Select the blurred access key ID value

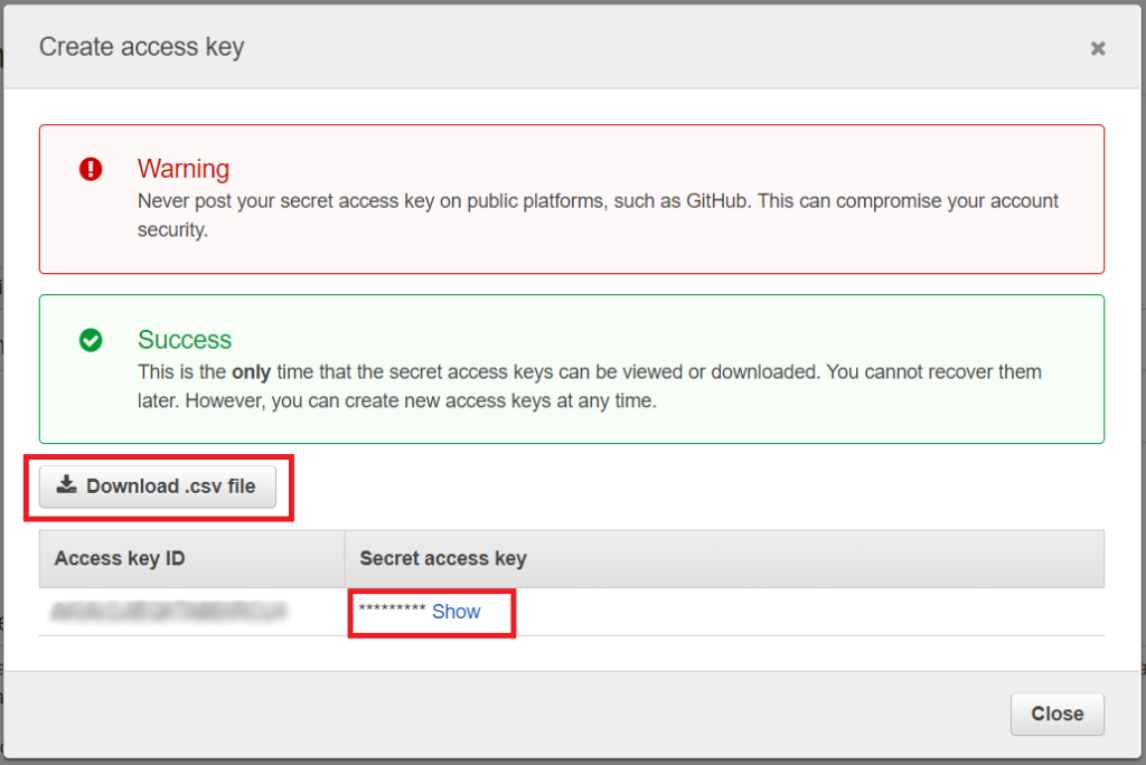tap(169, 611)
